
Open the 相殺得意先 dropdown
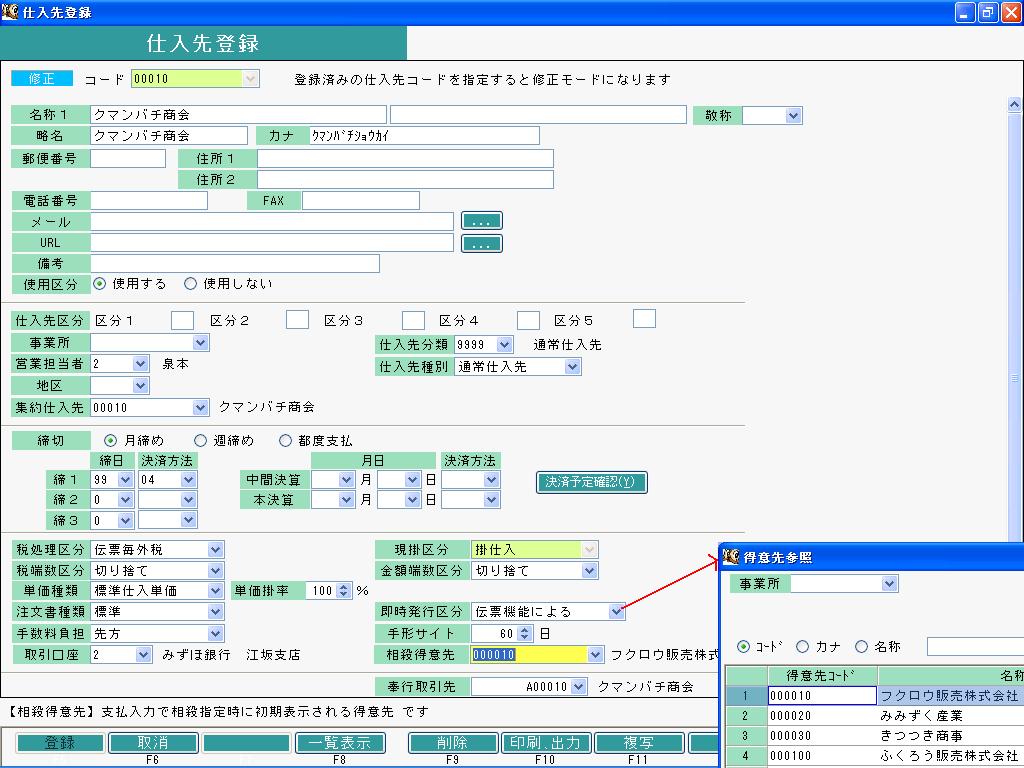coord(594,654)
